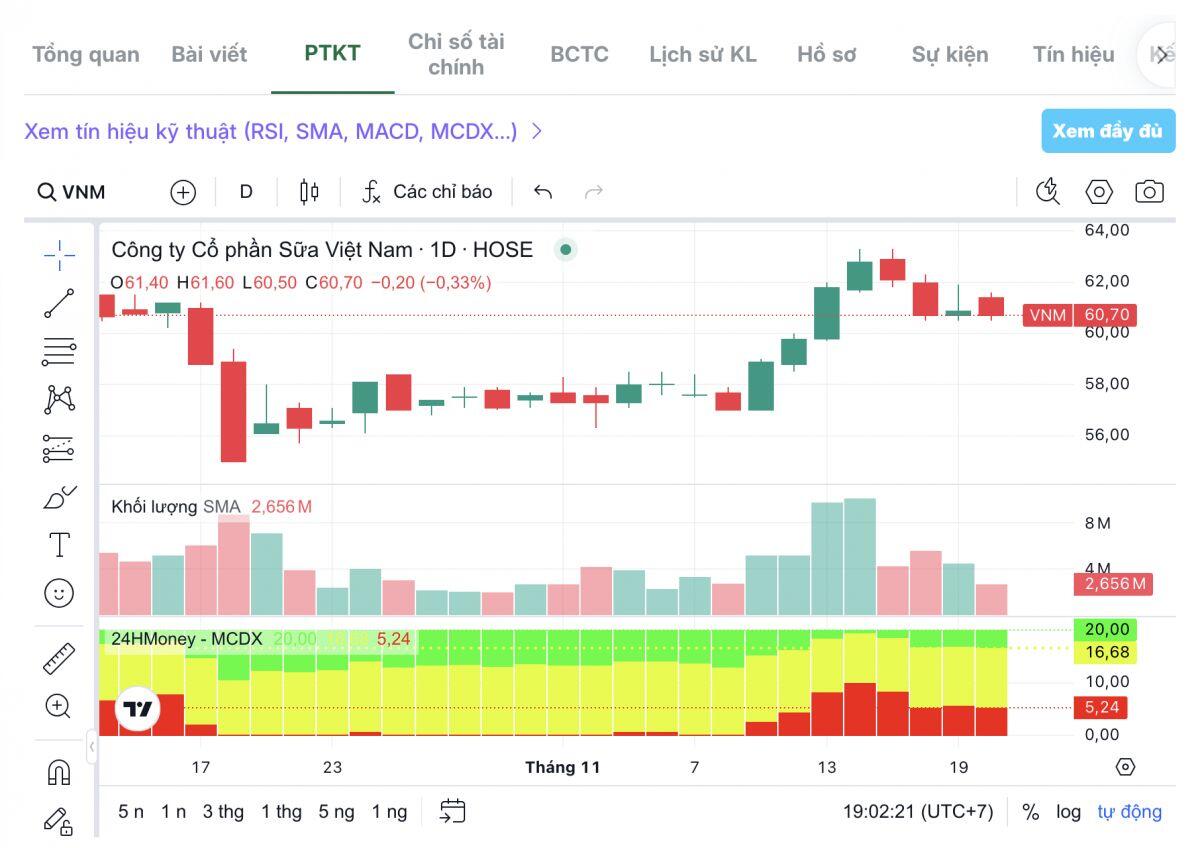Toggle the magnet snapping mode

(59, 772)
